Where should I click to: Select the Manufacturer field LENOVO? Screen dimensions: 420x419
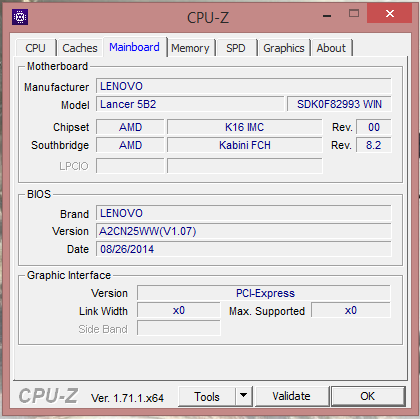click(244, 86)
